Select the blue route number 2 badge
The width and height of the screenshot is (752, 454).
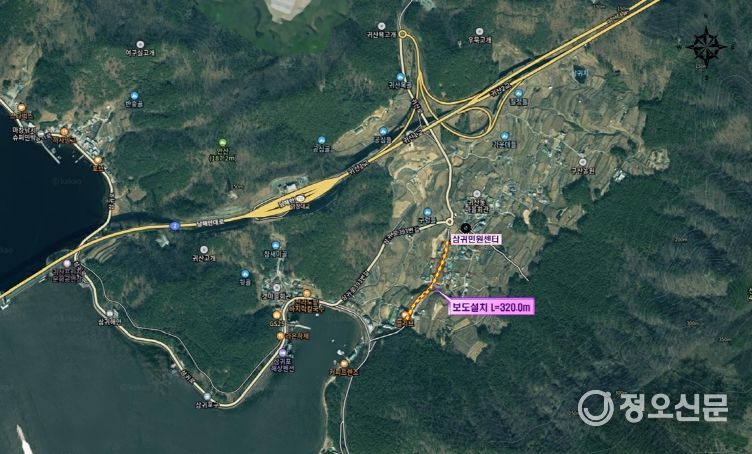coord(175,226)
